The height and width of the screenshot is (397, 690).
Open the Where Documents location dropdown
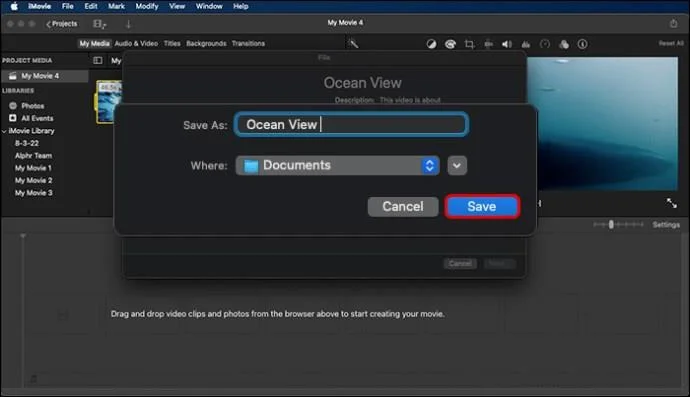point(338,165)
